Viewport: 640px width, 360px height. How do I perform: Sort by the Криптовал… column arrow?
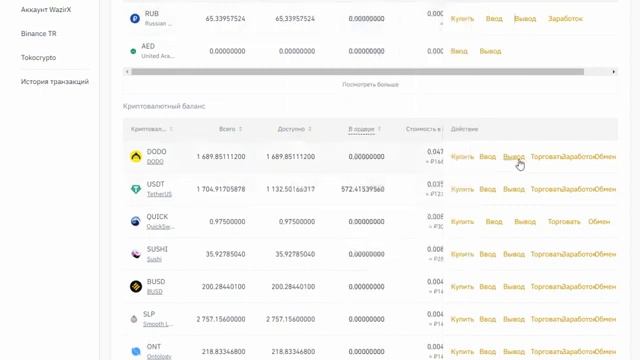[x=171, y=129]
